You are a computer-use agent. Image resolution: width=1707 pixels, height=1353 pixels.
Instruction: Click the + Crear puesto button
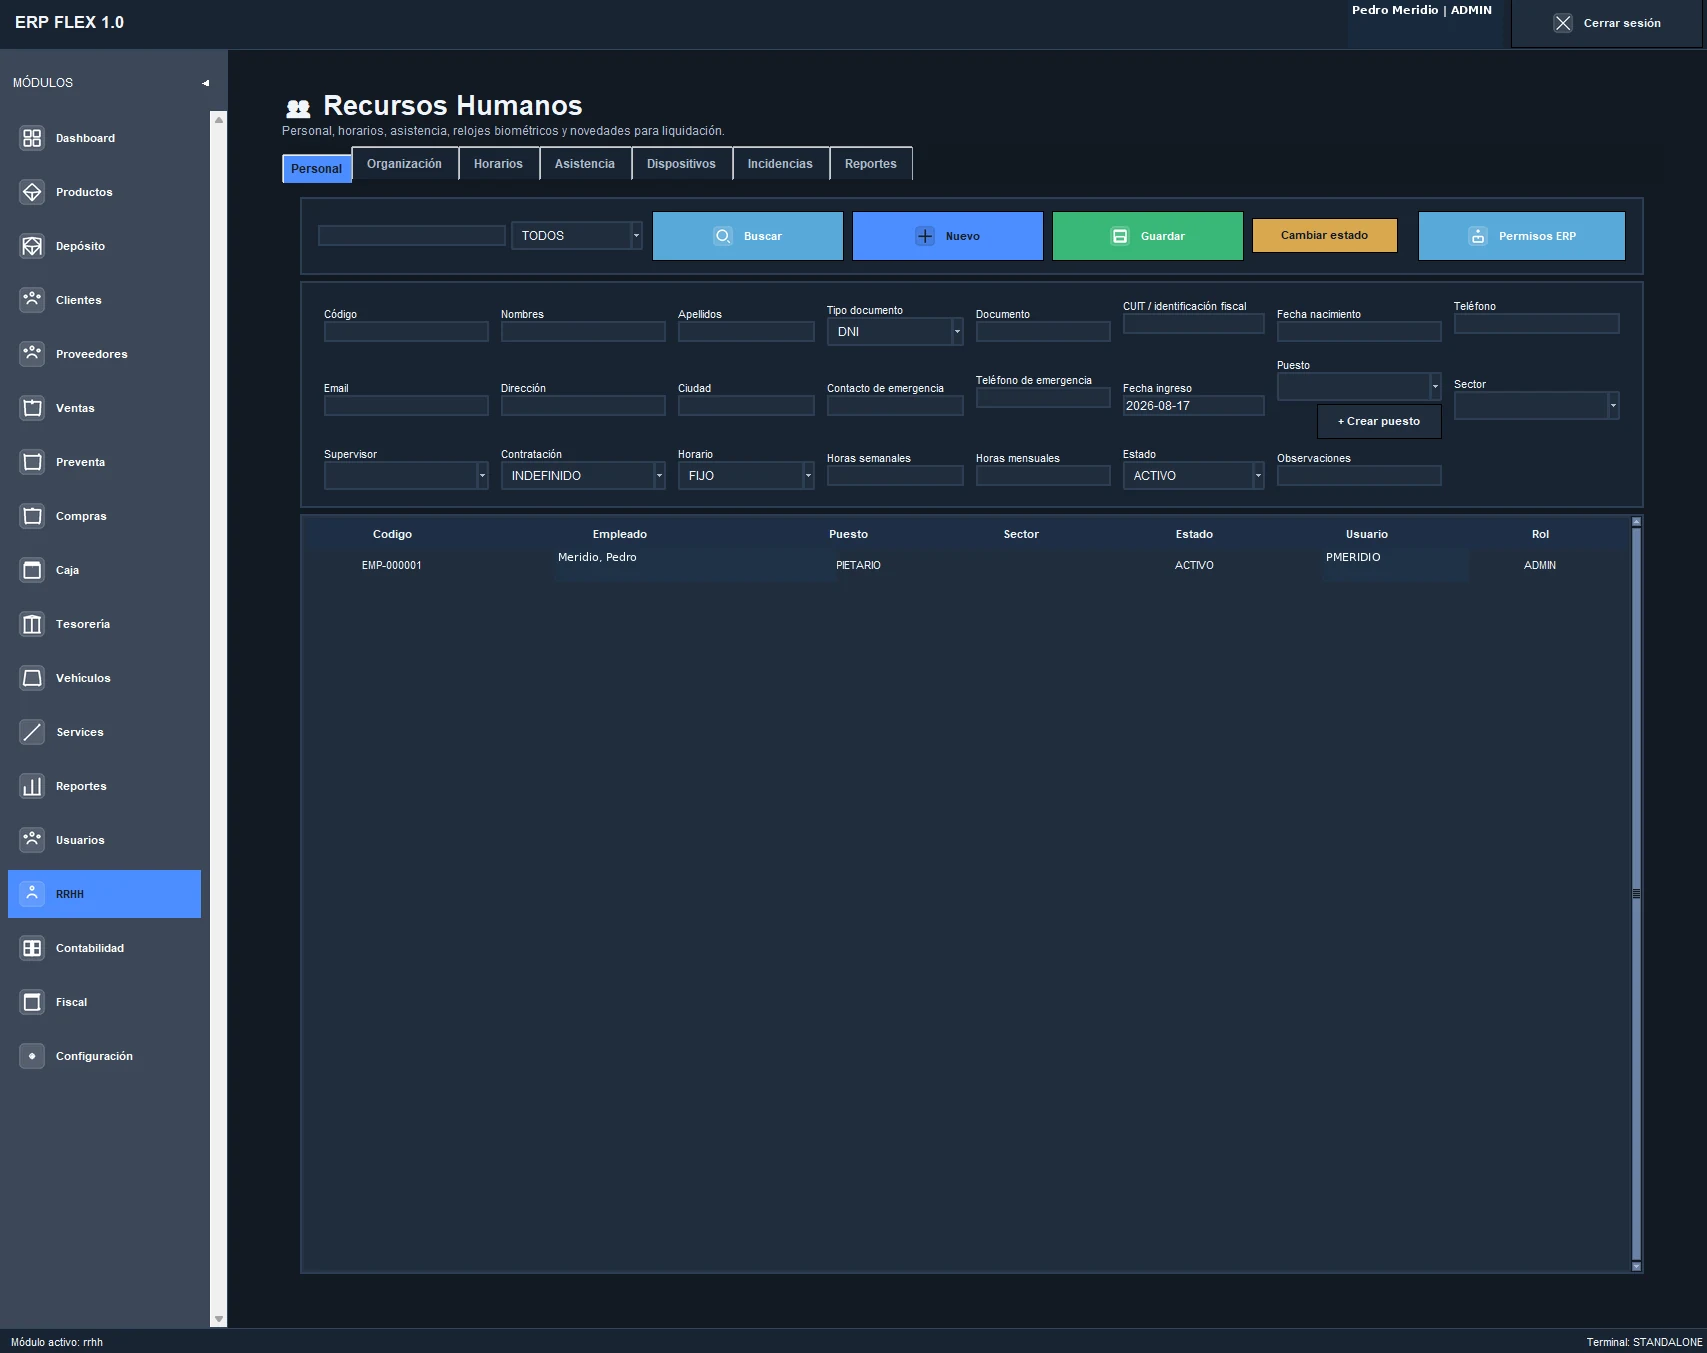click(x=1379, y=421)
